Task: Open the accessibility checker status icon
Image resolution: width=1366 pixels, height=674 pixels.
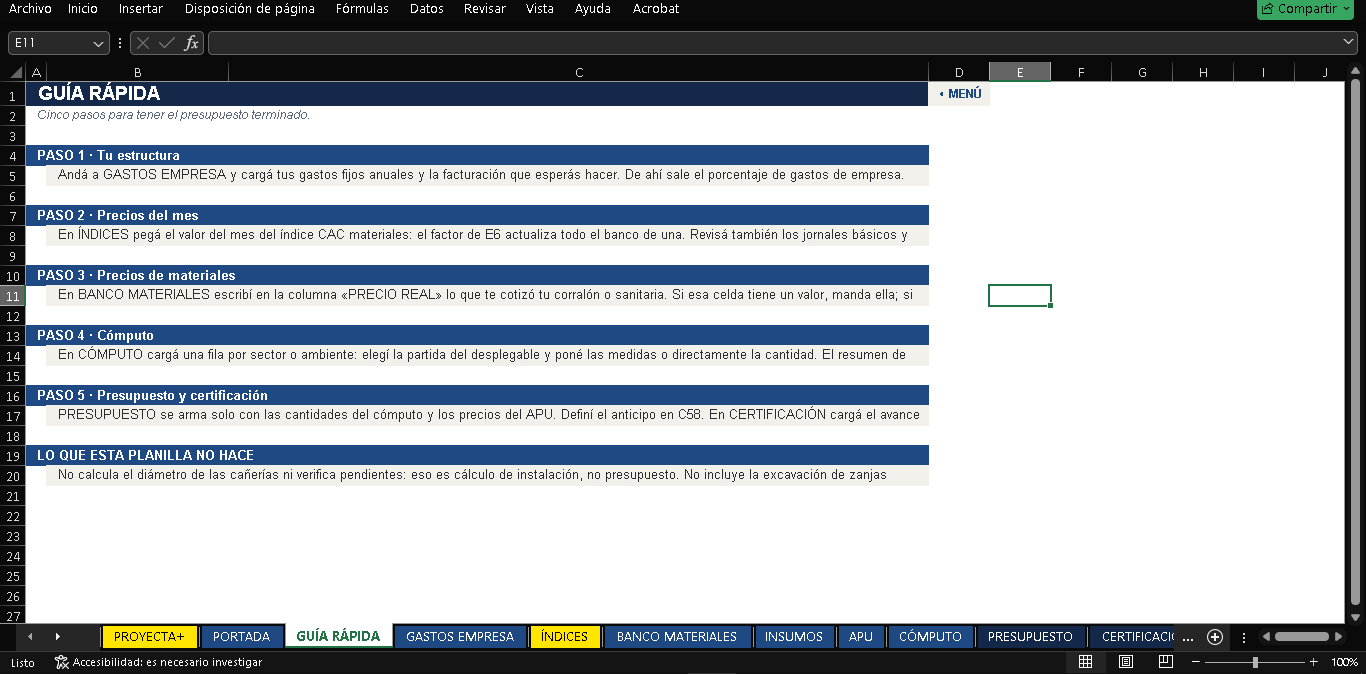Action: 61,662
